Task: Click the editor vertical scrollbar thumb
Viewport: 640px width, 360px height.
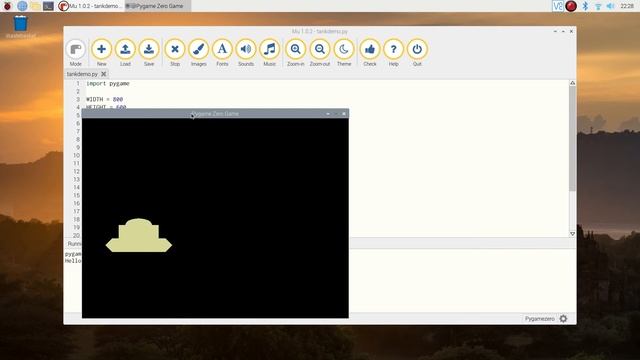Action: (573, 138)
